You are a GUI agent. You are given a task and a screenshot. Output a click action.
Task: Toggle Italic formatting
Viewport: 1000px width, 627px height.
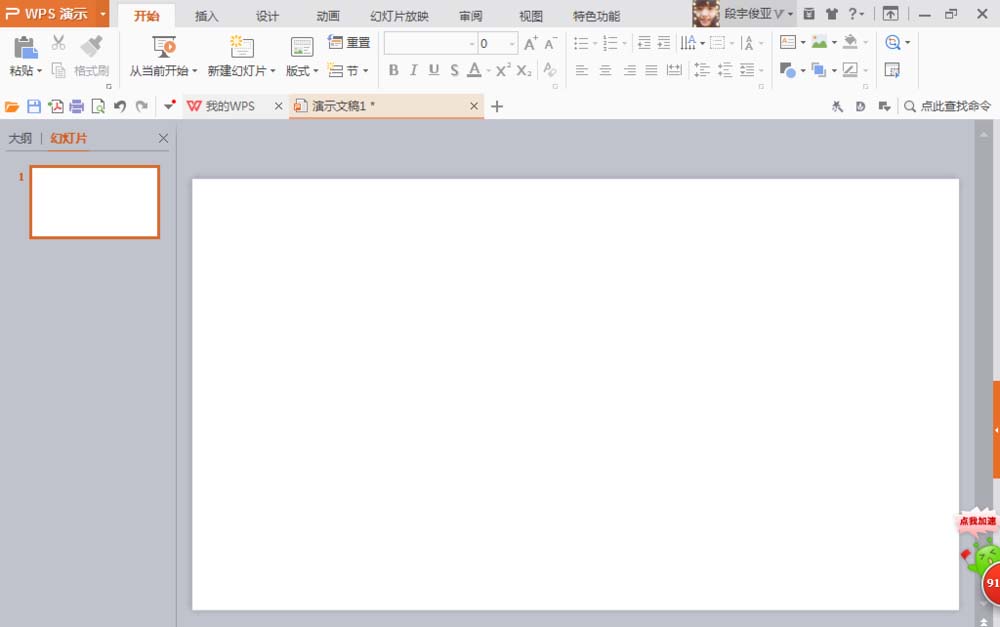(x=413, y=70)
